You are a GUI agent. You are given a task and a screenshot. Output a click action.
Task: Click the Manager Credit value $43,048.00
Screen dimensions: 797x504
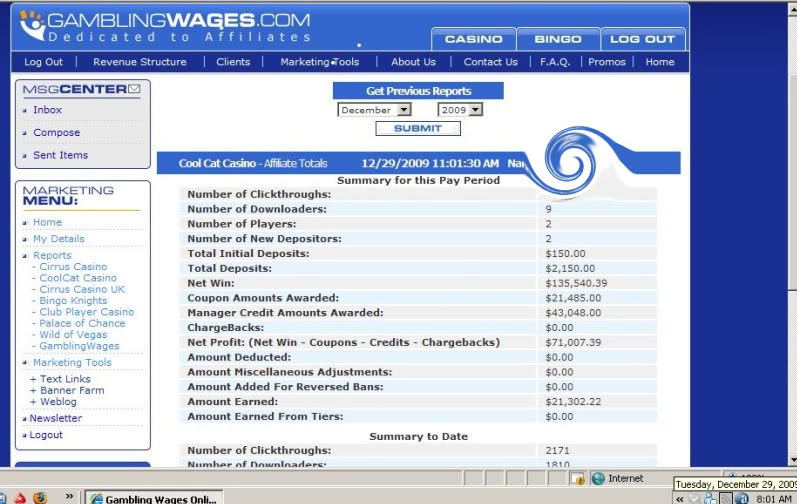pyautogui.click(x=573, y=313)
